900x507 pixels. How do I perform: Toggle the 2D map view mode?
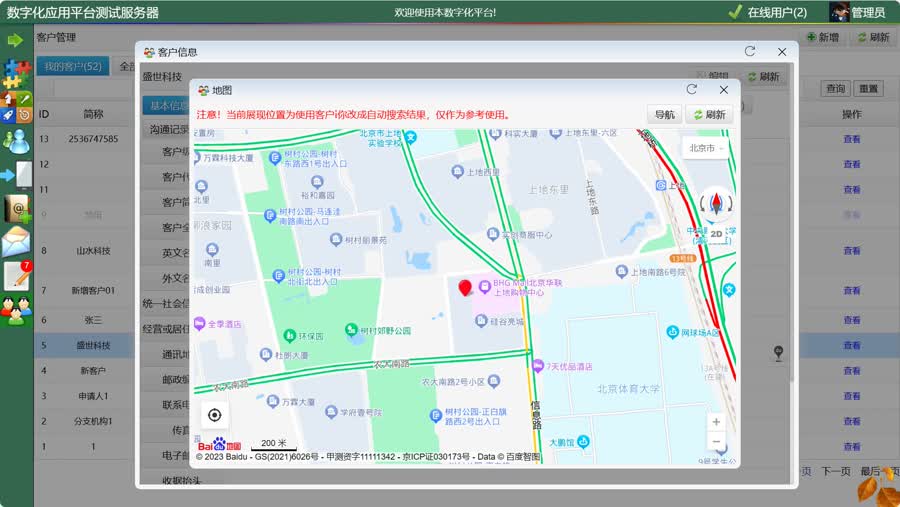pyautogui.click(x=716, y=233)
